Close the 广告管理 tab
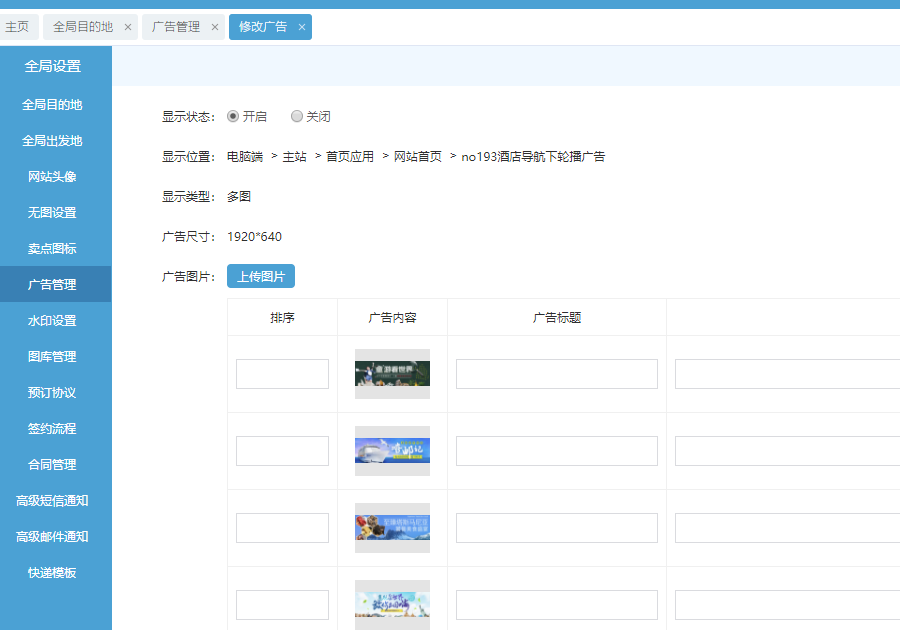The image size is (900, 630). tap(215, 27)
